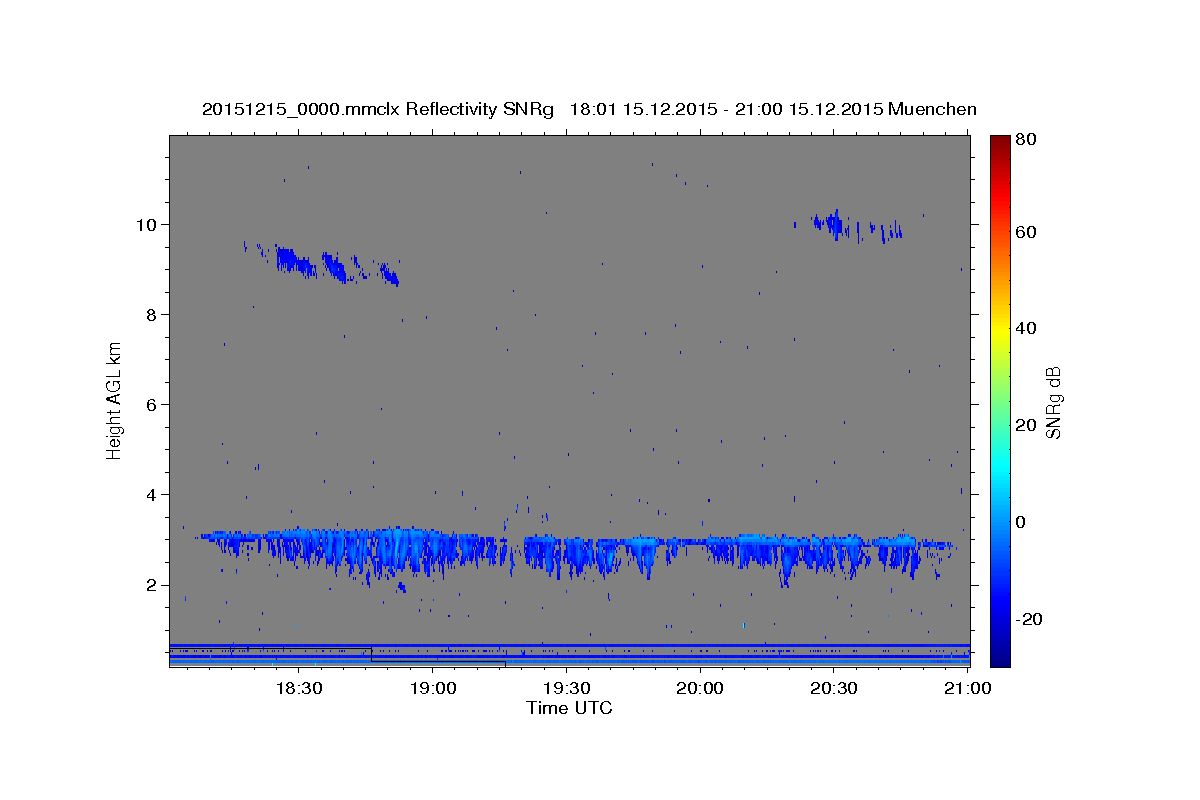Click the colorbar value 80
1200x800 pixels.
pyautogui.click(x=1025, y=140)
